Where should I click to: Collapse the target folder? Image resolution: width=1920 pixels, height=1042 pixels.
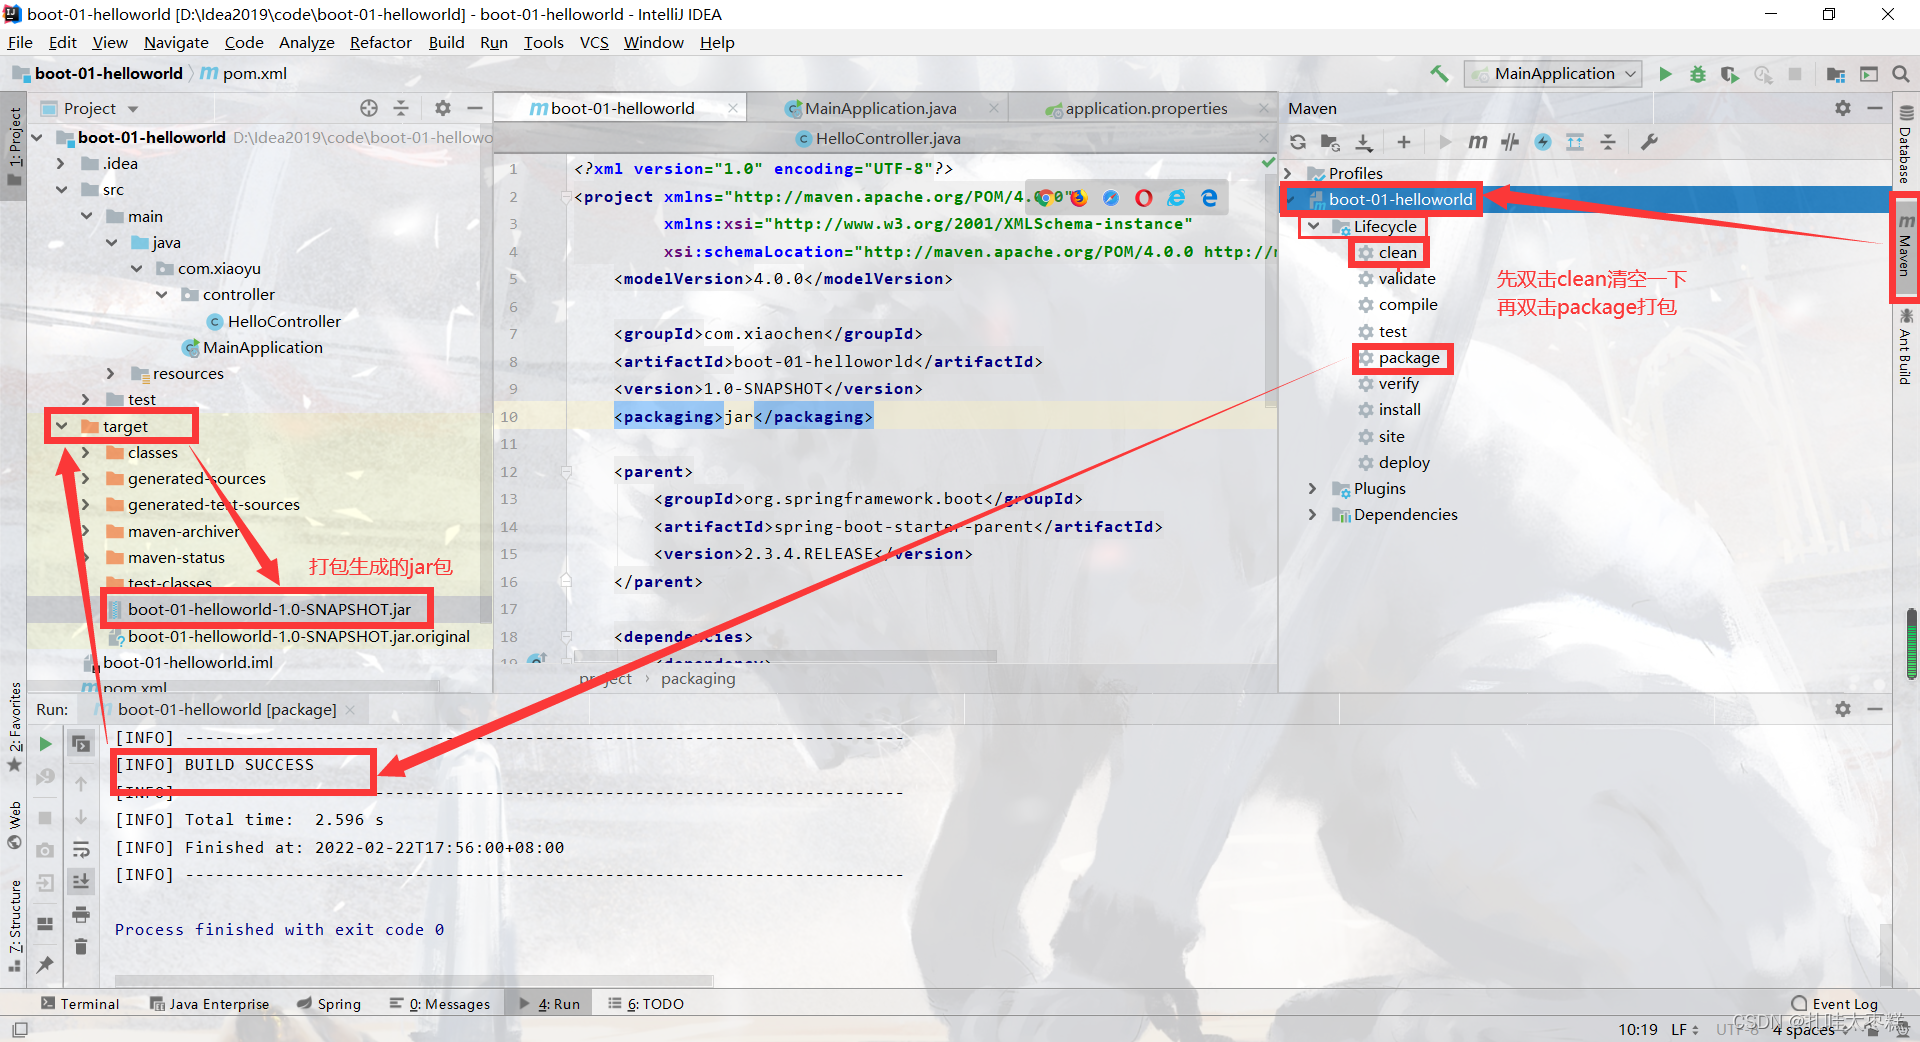(x=62, y=426)
